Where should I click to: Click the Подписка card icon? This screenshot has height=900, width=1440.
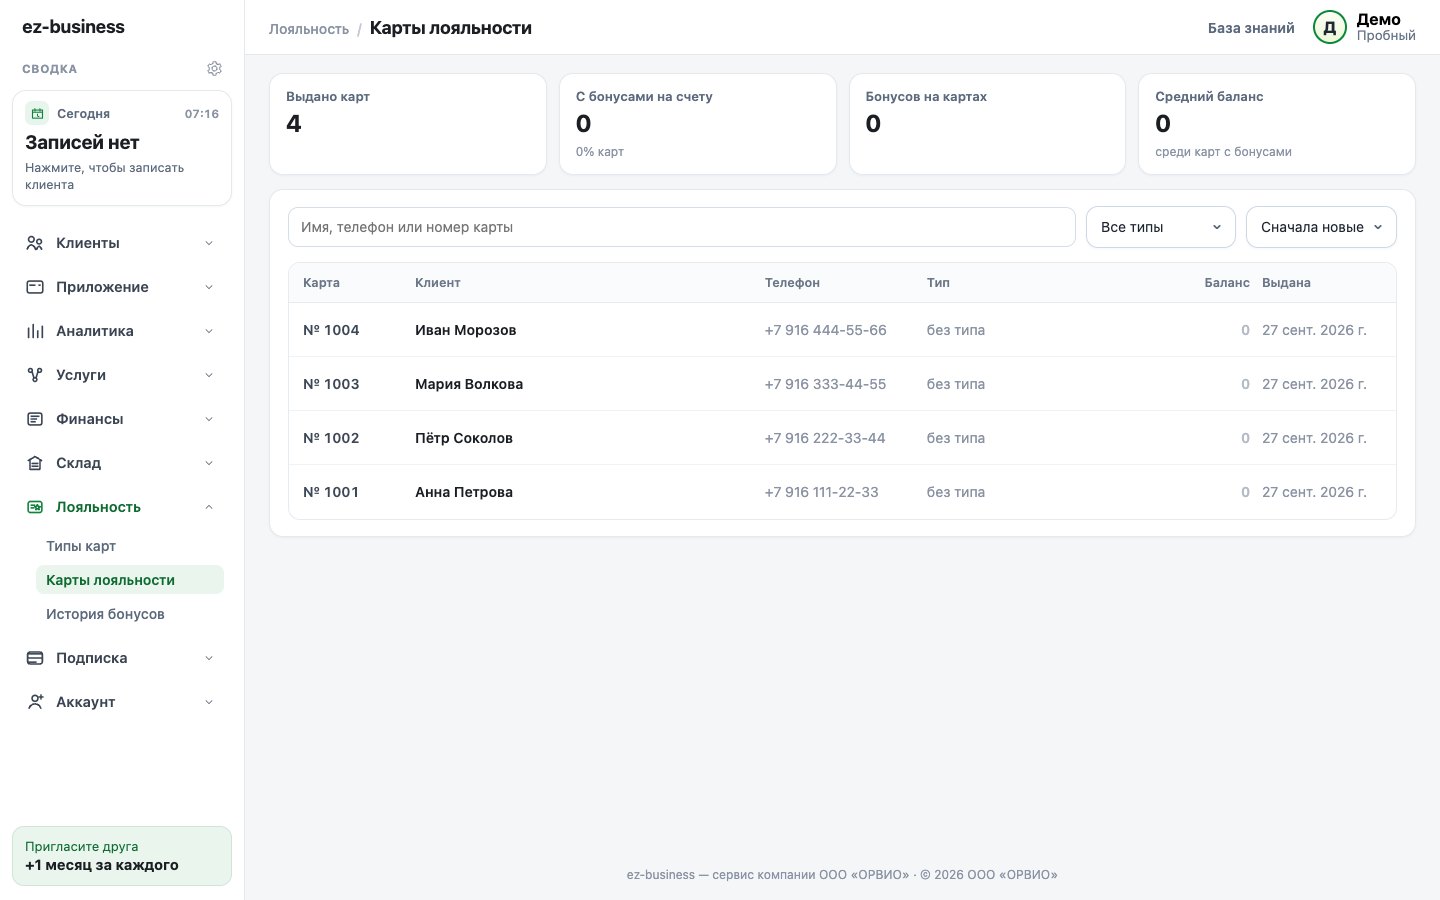click(x=35, y=658)
